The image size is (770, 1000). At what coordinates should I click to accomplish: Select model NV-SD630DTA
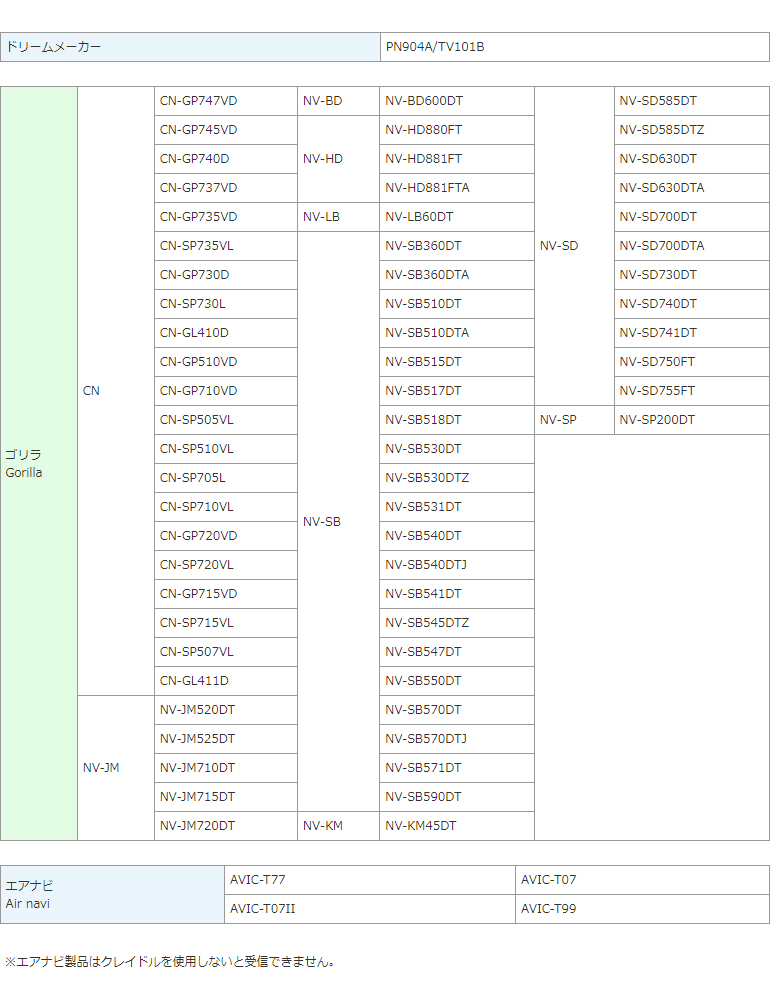692,188
